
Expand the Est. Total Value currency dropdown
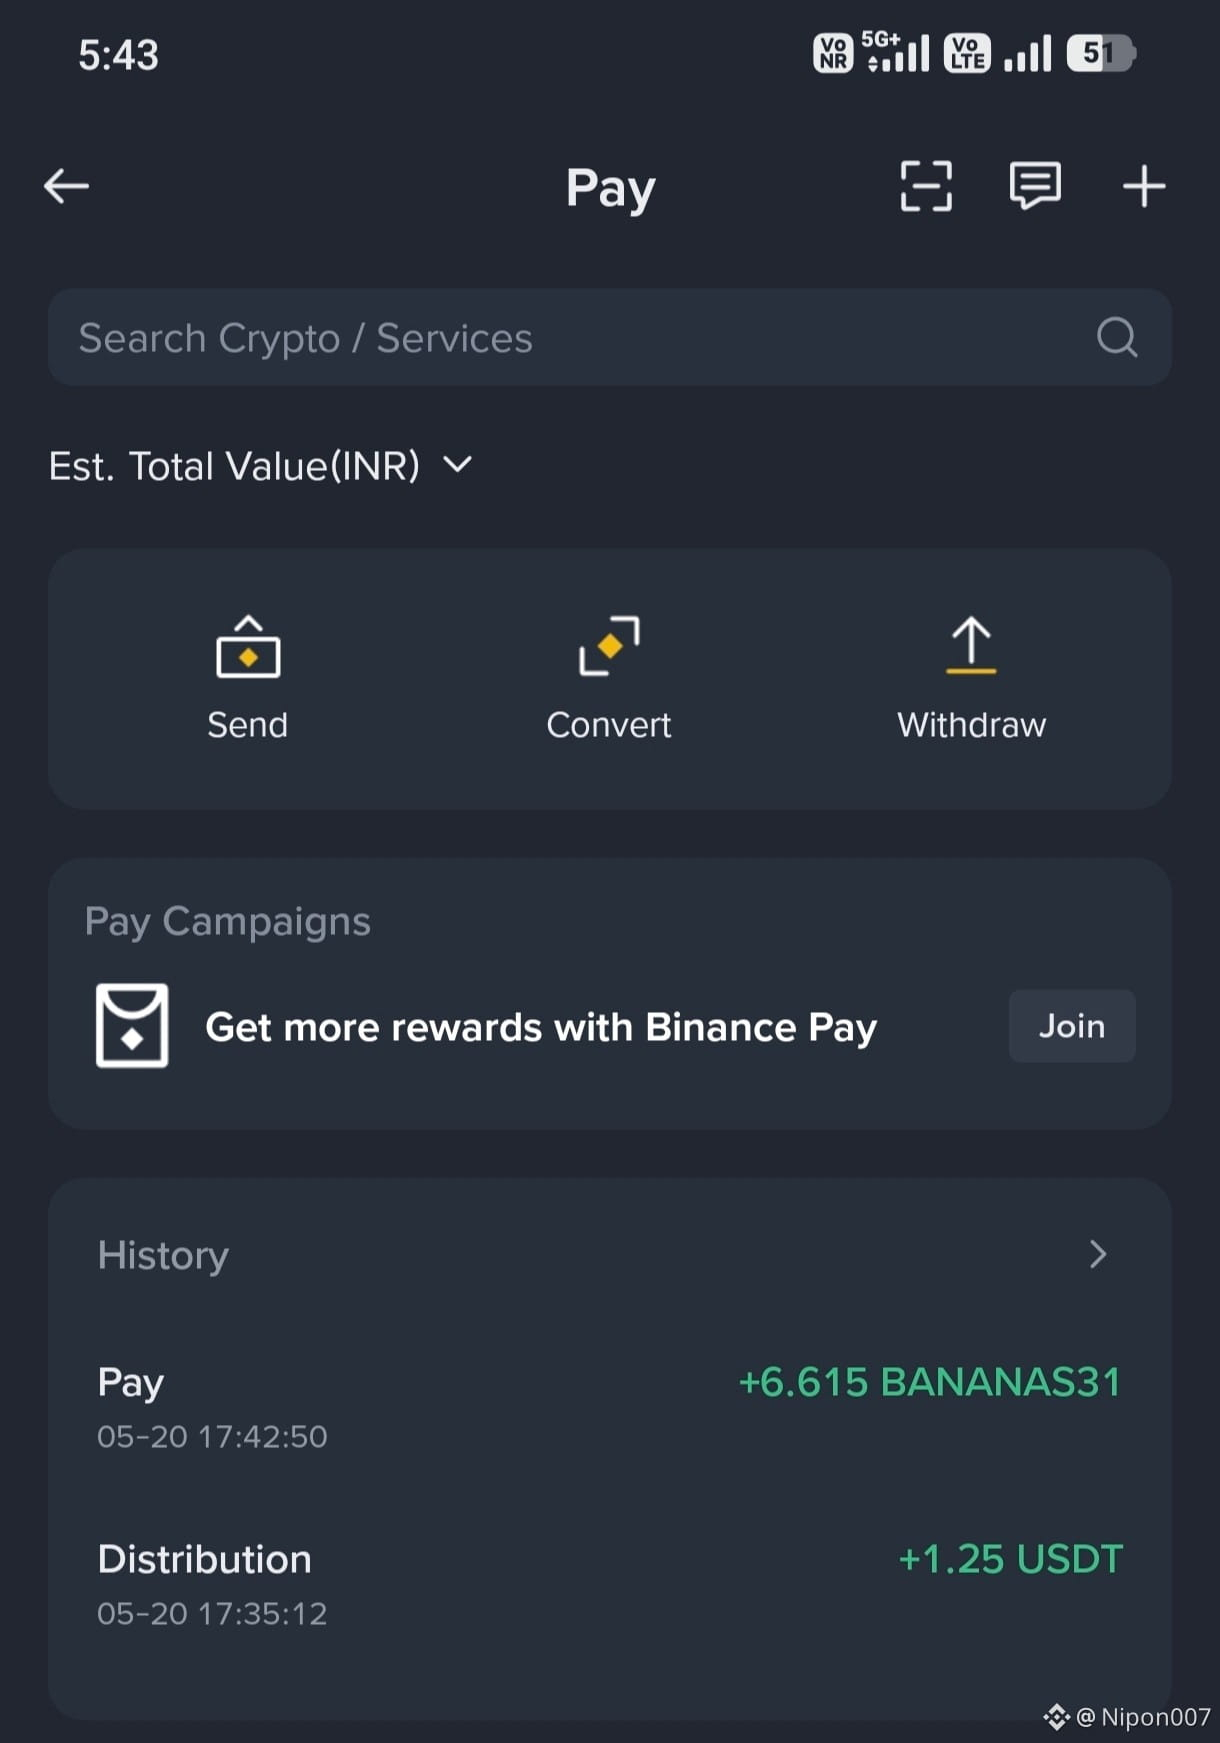pyautogui.click(x=457, y=465)
